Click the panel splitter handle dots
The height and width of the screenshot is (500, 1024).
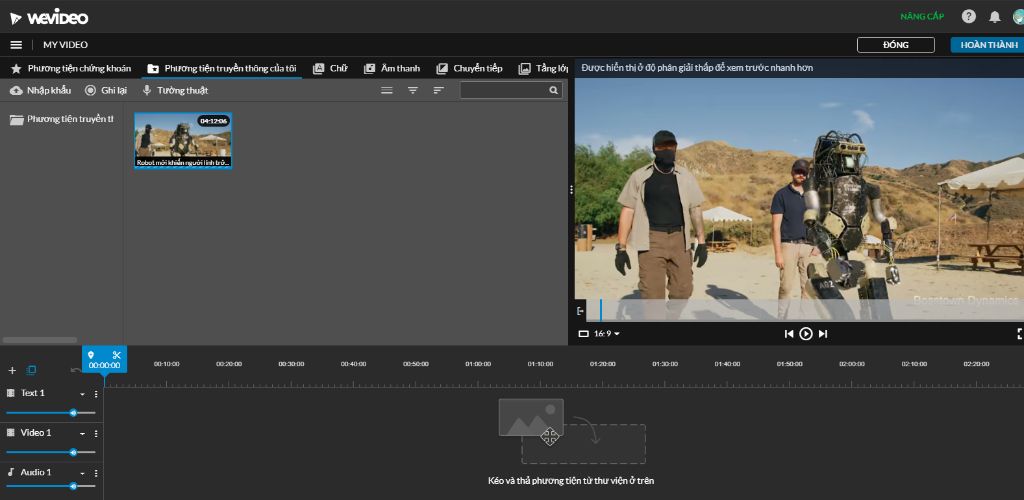(571, 190)
